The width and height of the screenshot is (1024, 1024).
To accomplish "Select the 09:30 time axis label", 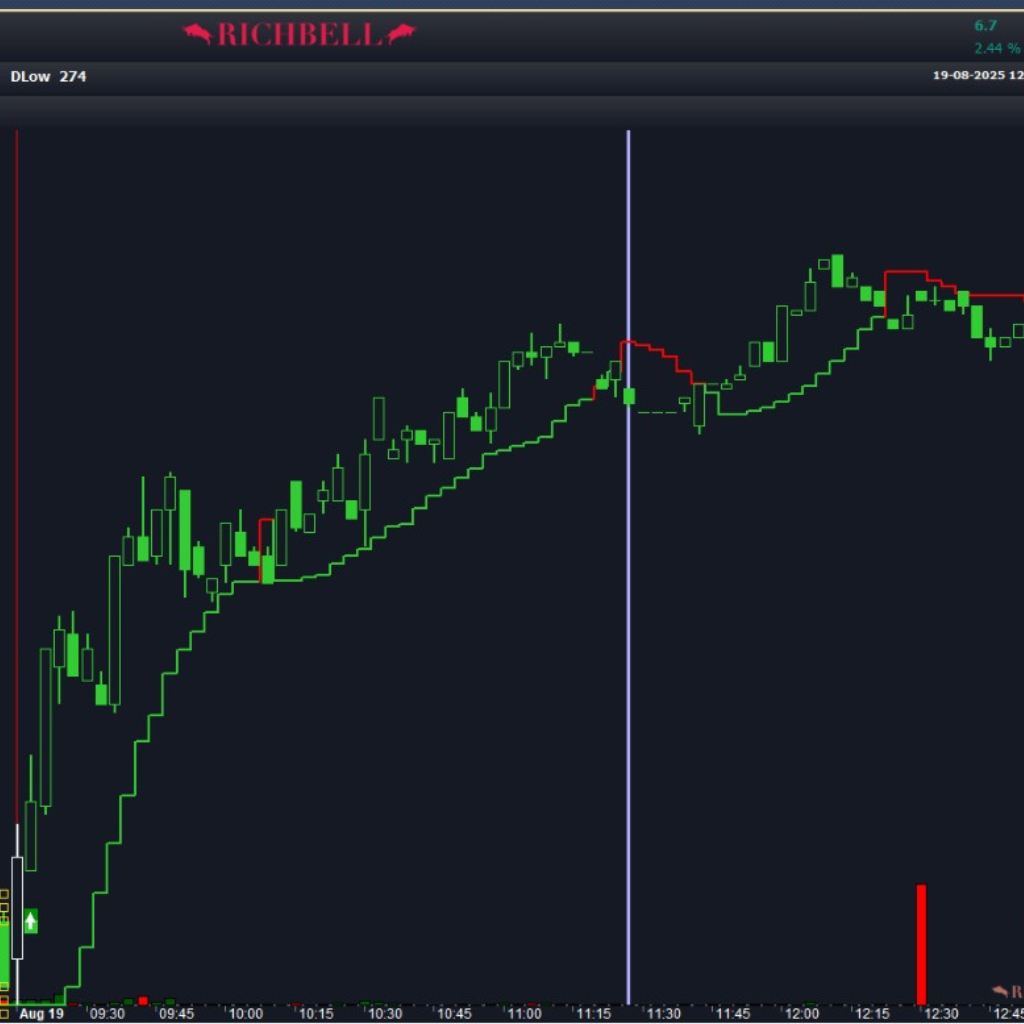I will (x=107, y=1013).
